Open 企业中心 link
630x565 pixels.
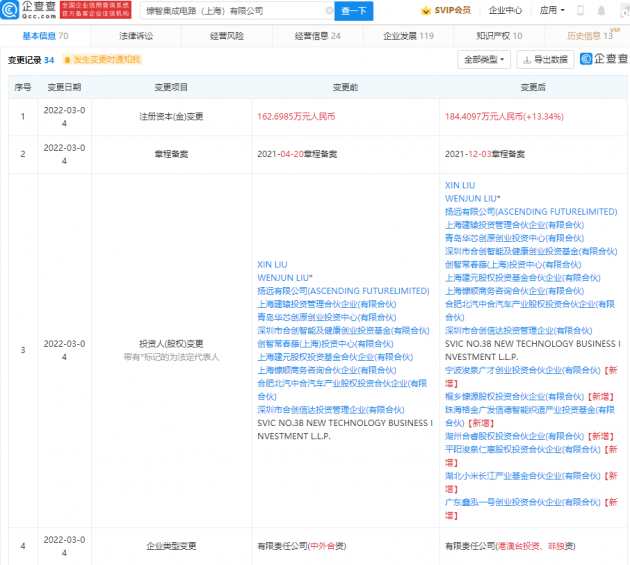(505, 10)
